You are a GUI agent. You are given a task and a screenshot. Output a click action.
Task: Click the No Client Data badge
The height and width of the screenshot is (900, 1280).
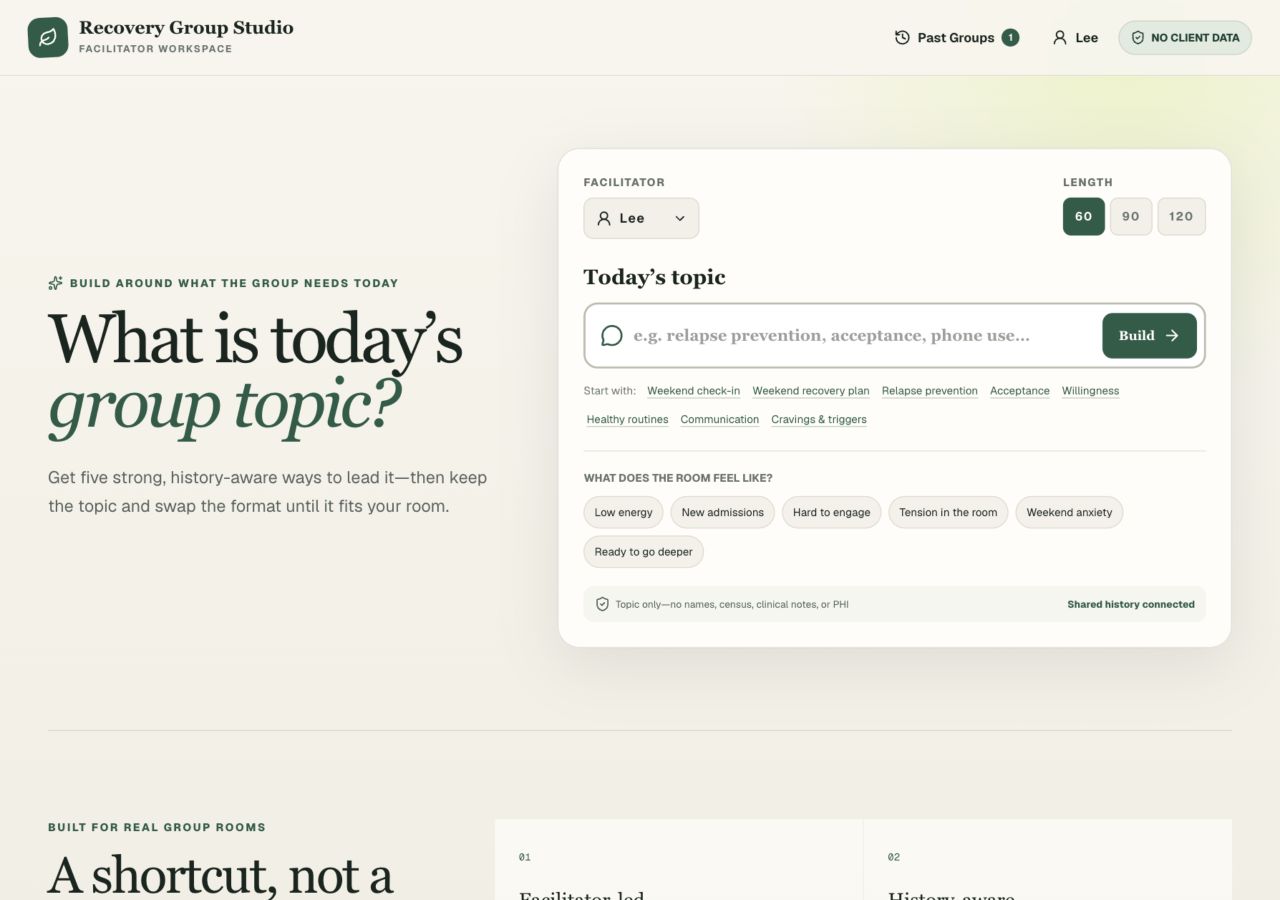tap(1185, 38)
